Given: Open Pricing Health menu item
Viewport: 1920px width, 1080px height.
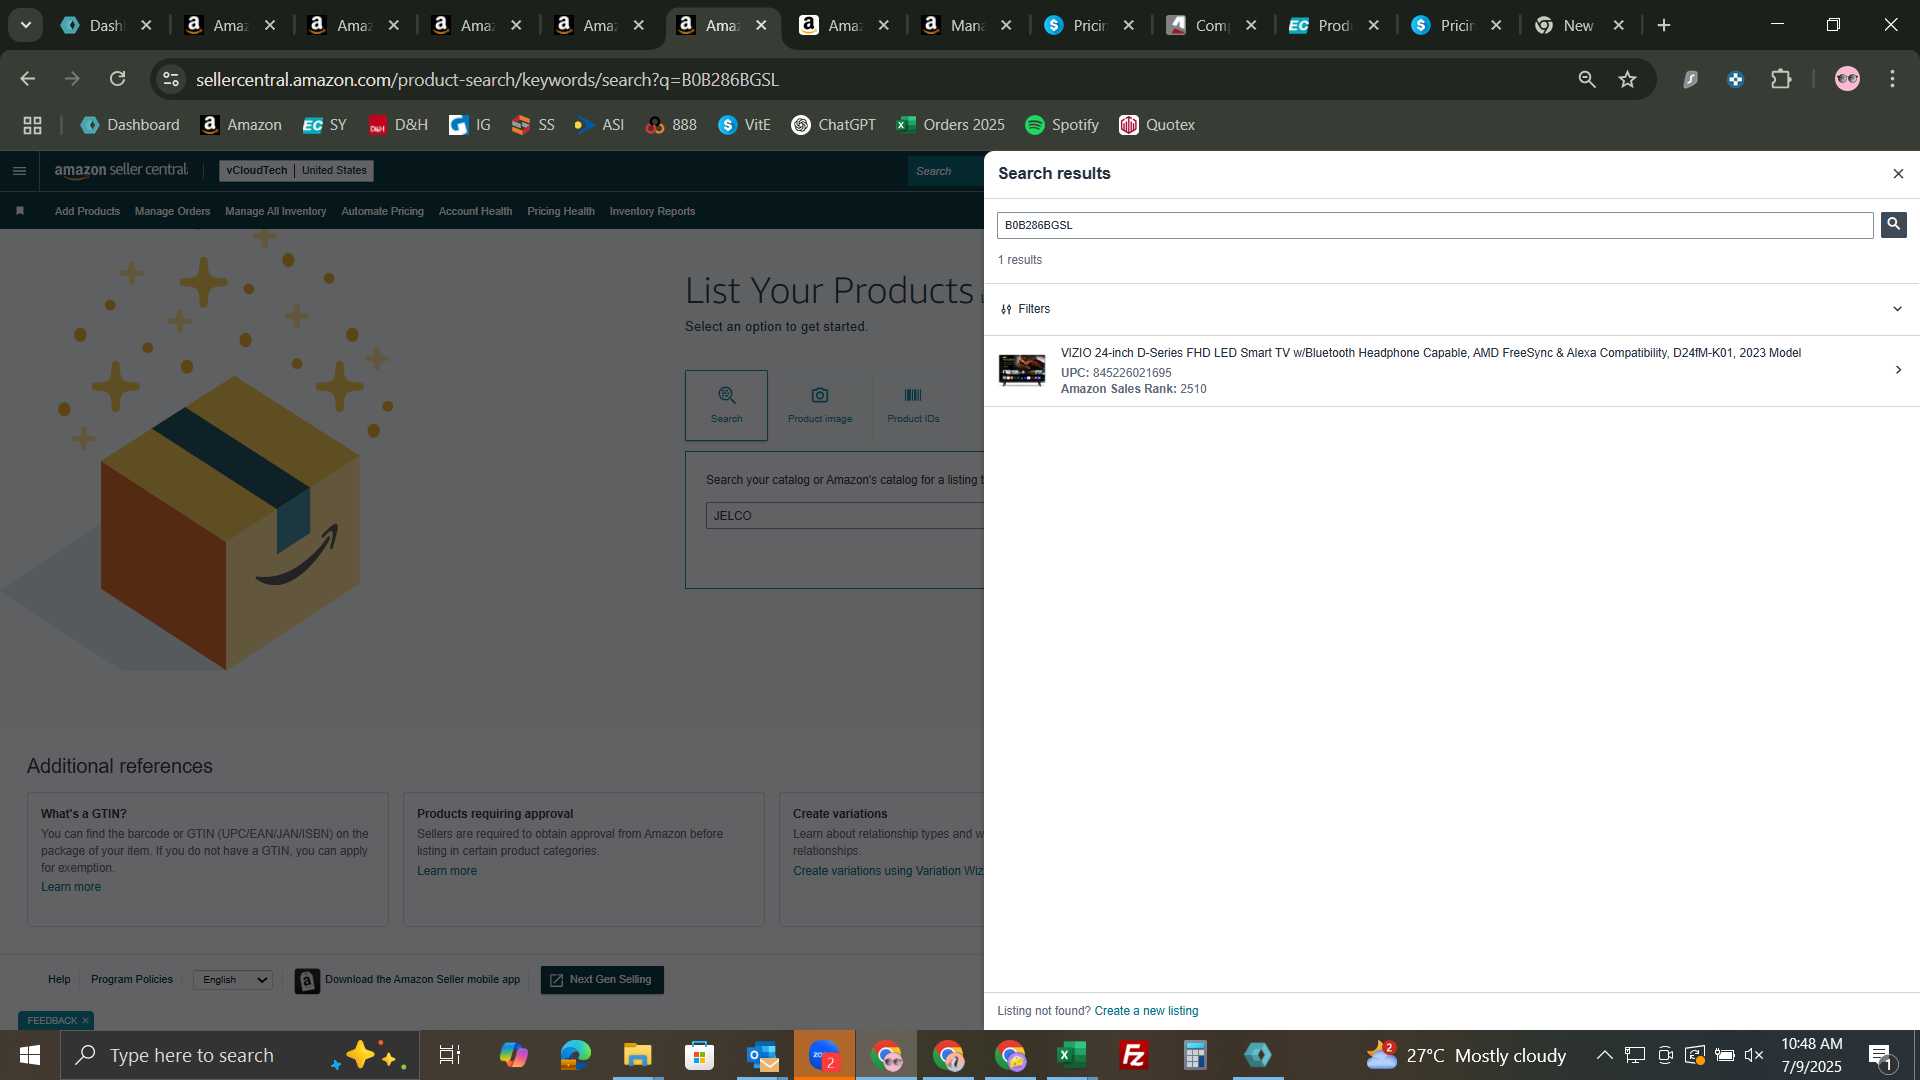Looking at the screenshot, I should tap(560, 211).
